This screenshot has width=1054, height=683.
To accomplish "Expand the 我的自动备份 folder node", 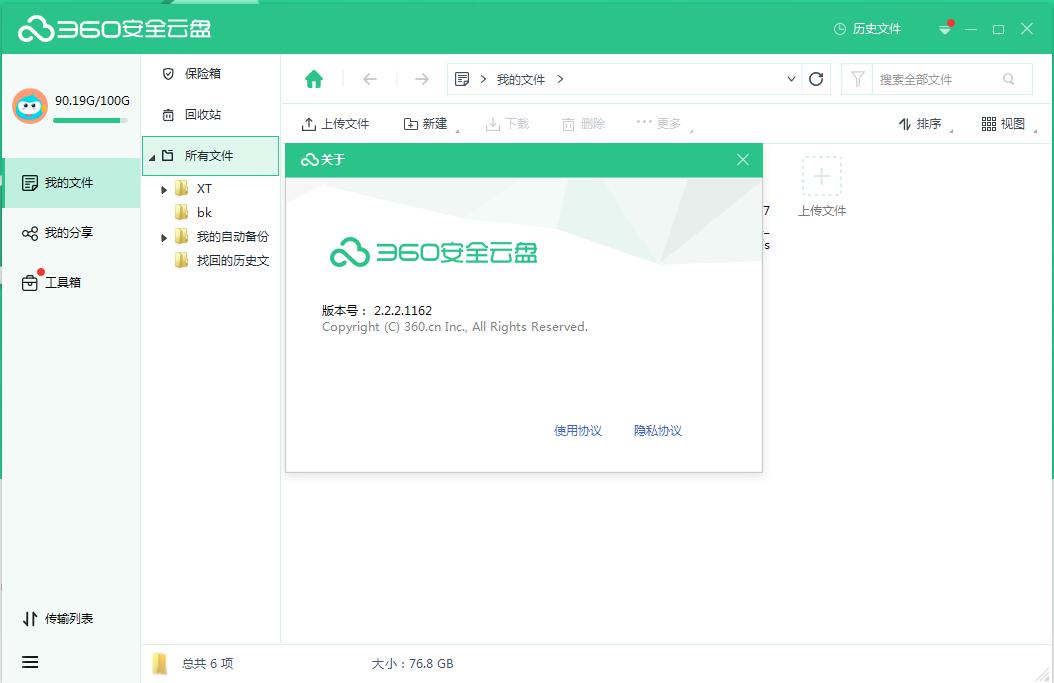I will [164, 237].
